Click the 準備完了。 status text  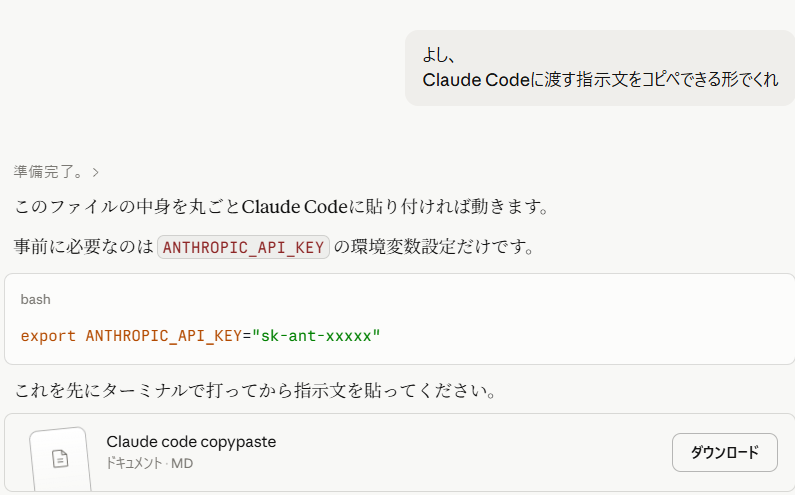click(x=49, y=172)
